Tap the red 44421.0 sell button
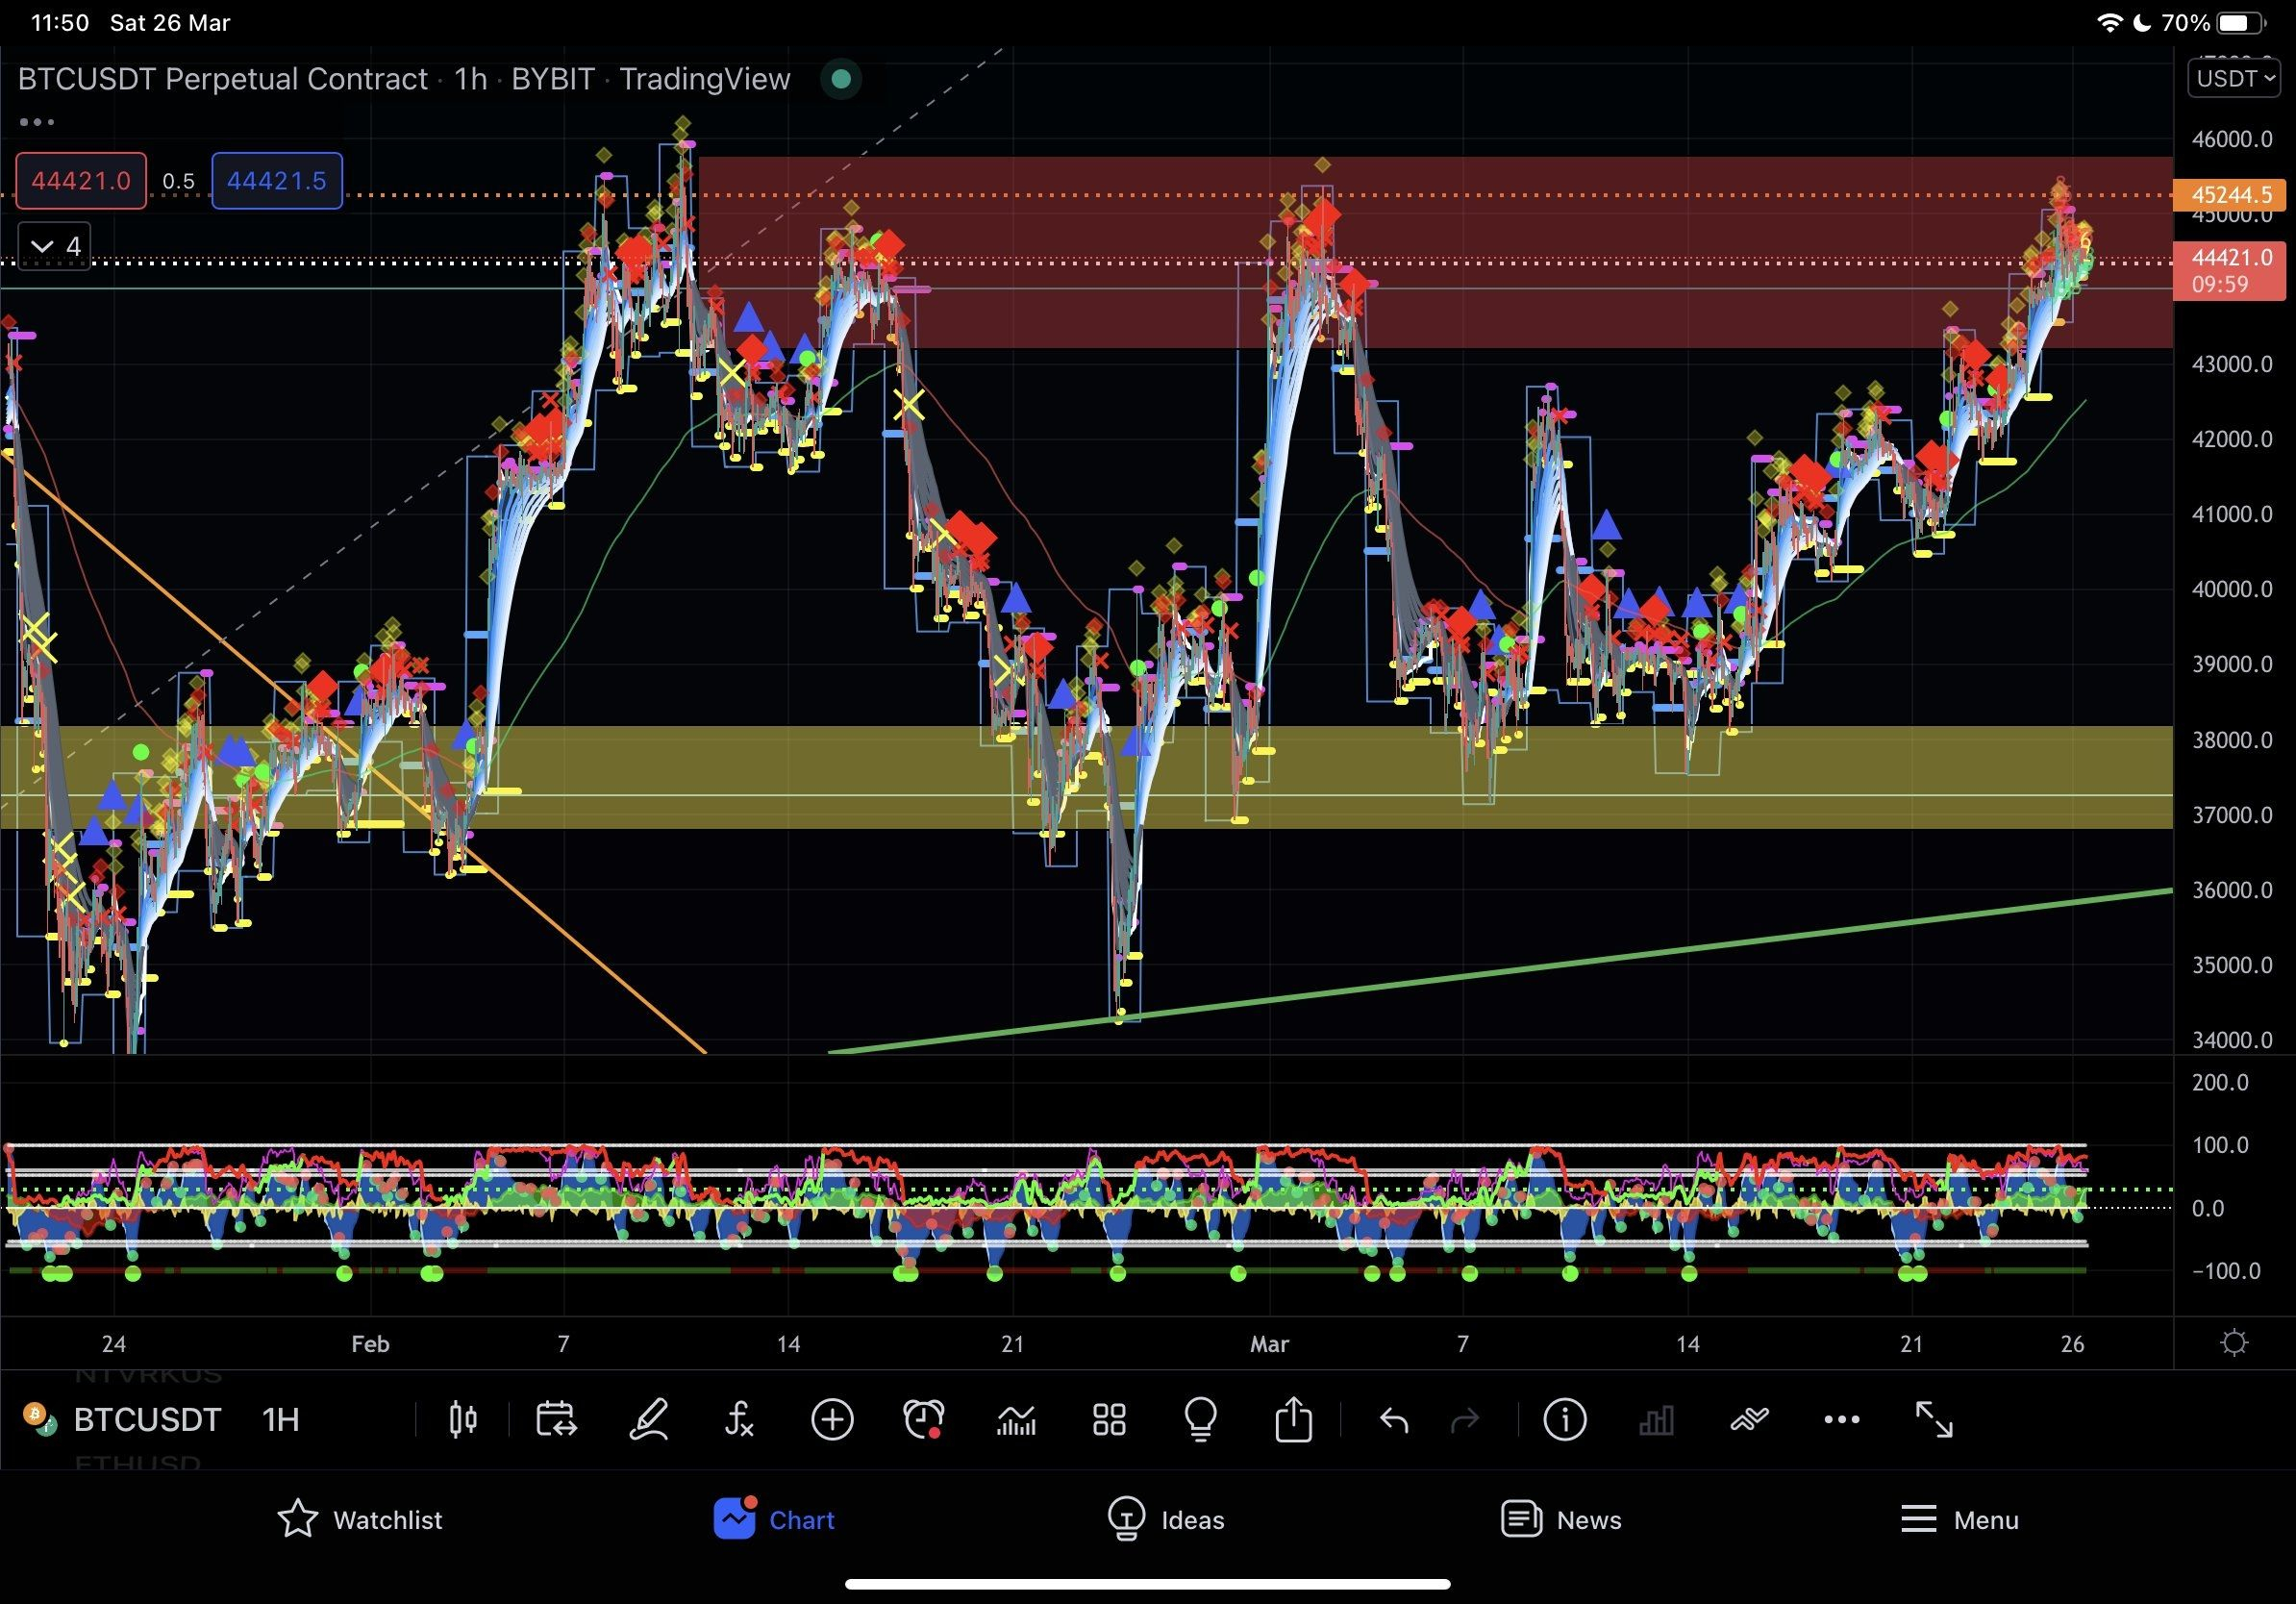The height and width of the screenshot is (1604, 2296). (x=81, y=181)
